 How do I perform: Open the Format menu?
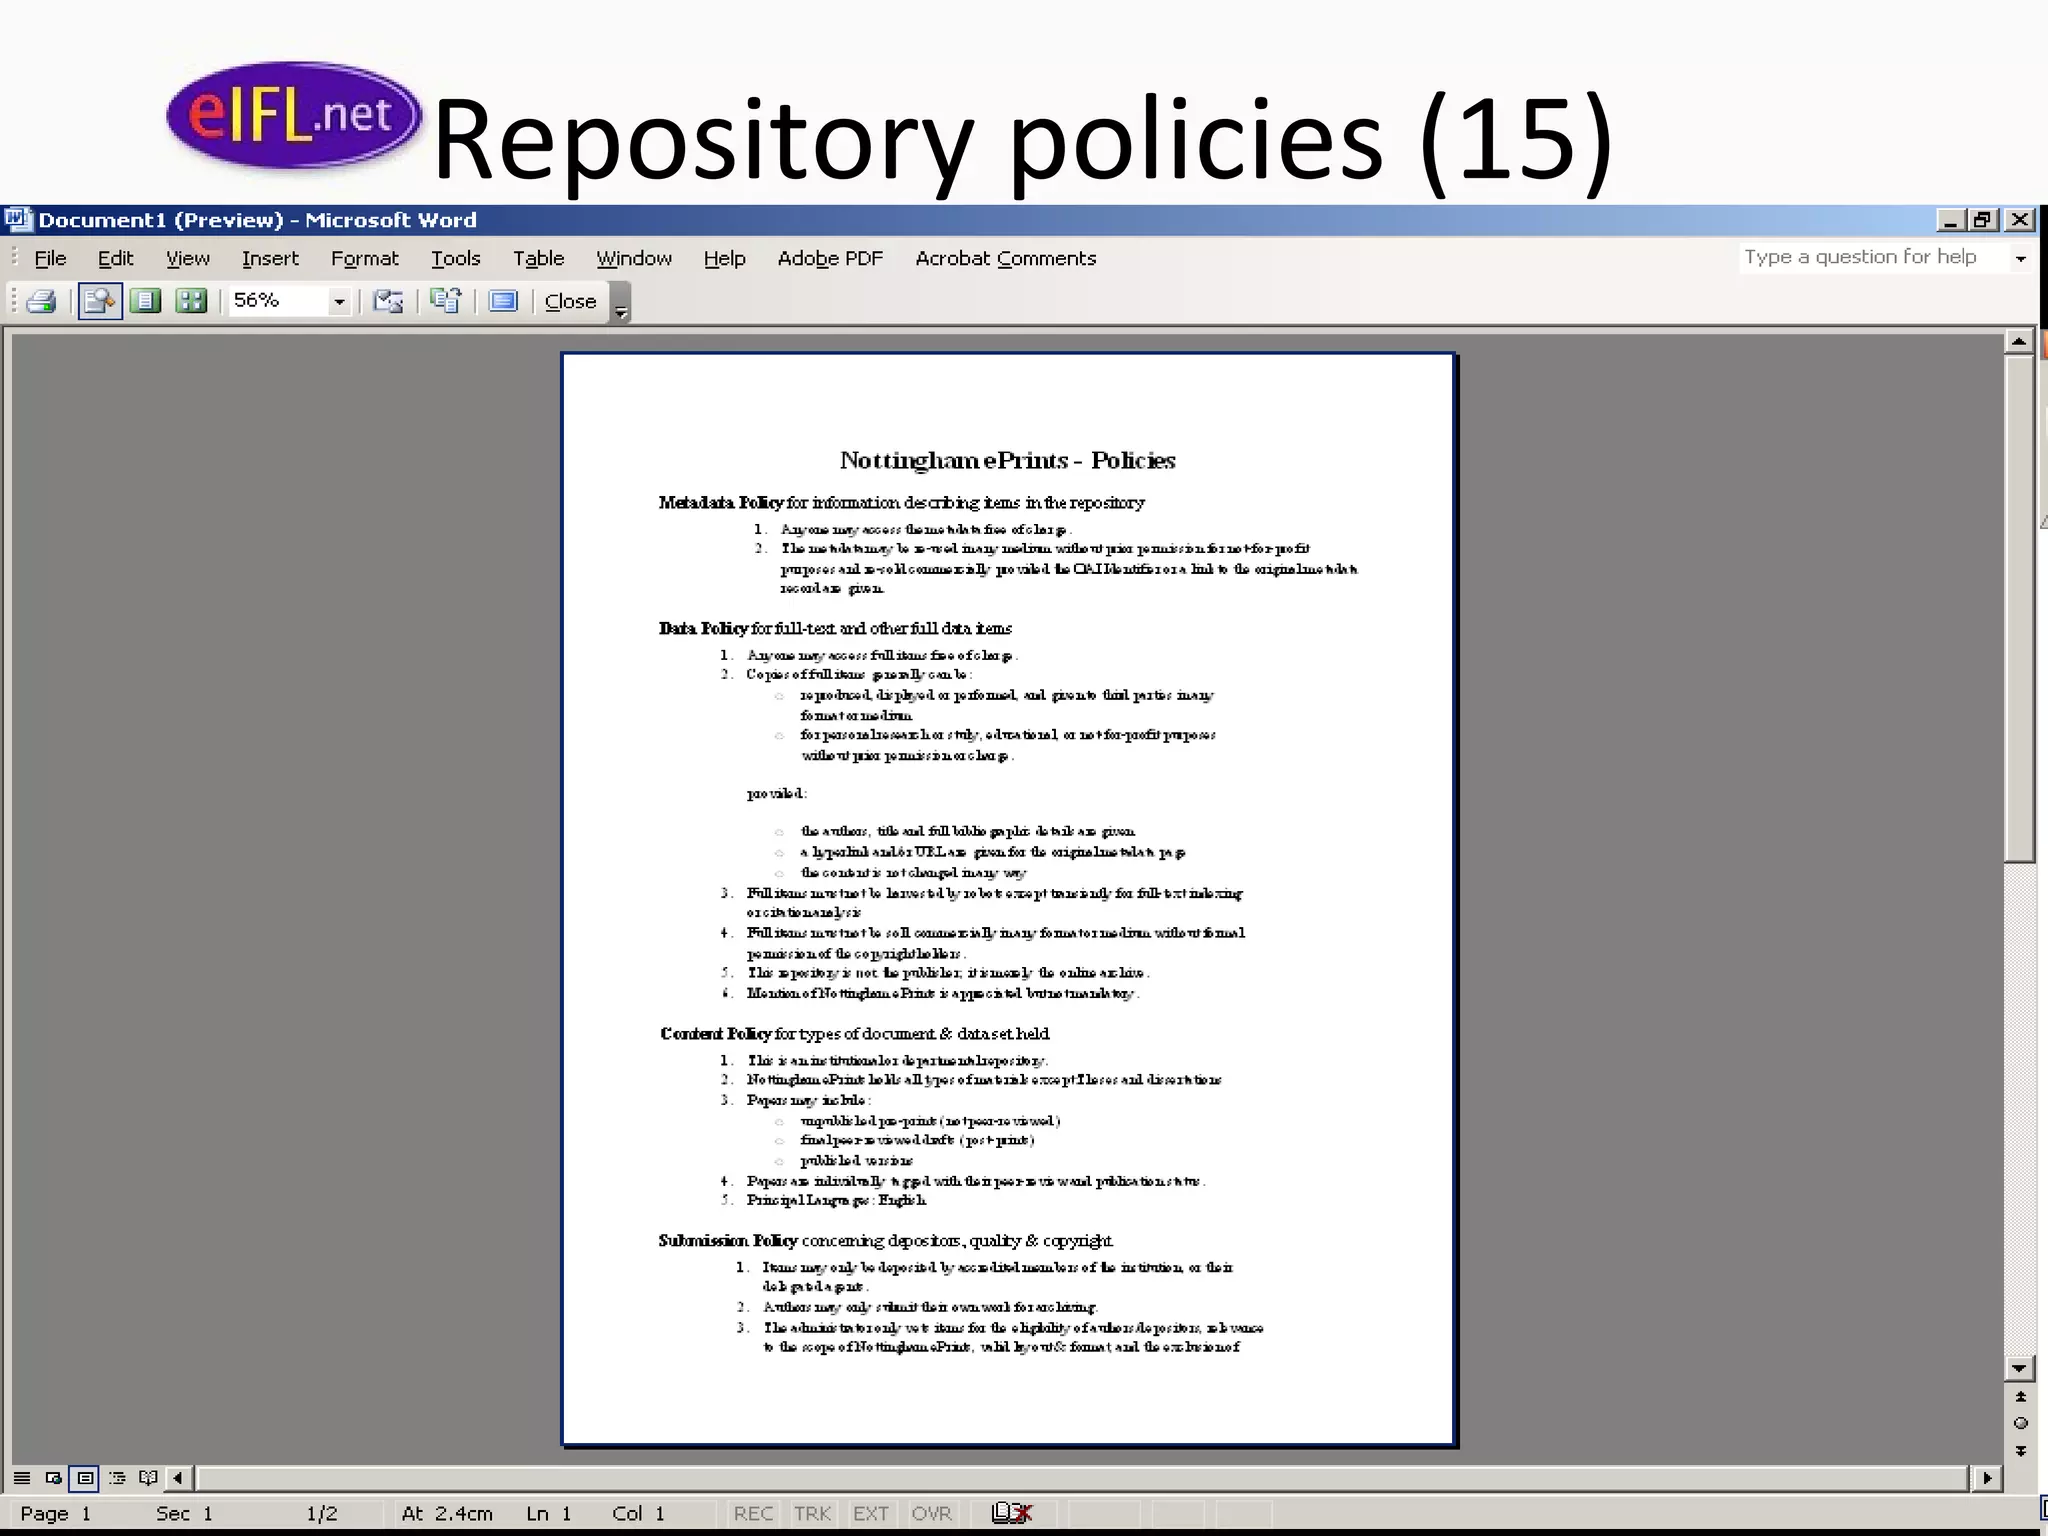pos(364,258)
